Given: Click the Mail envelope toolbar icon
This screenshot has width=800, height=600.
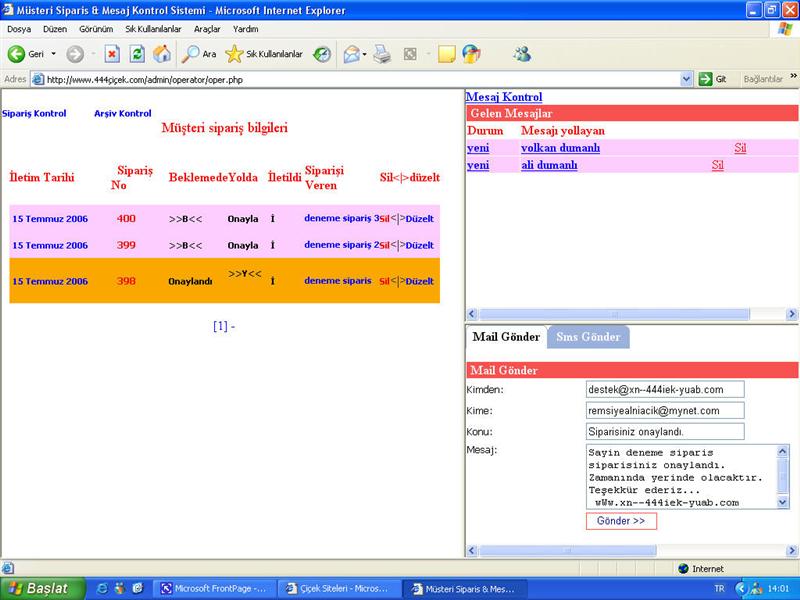Looking at the screenshot, I should 352,54.
